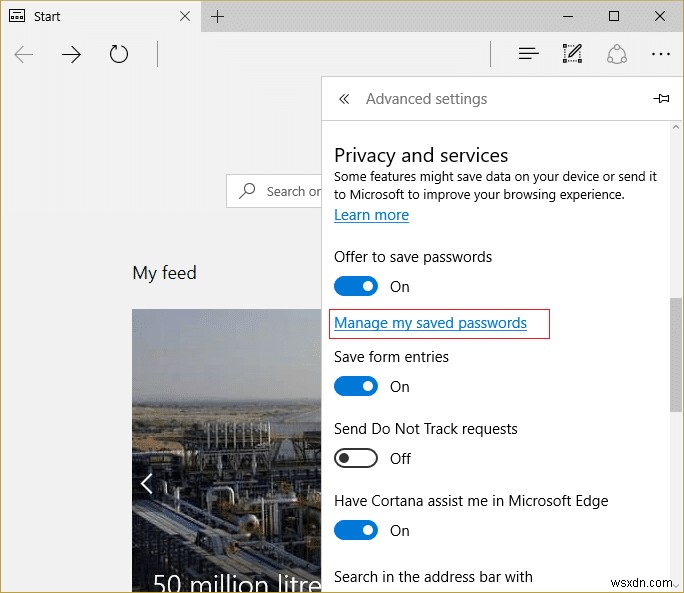Screen dimensions: 684x593
Task: Click the Share icon
Action: point(617,55)
